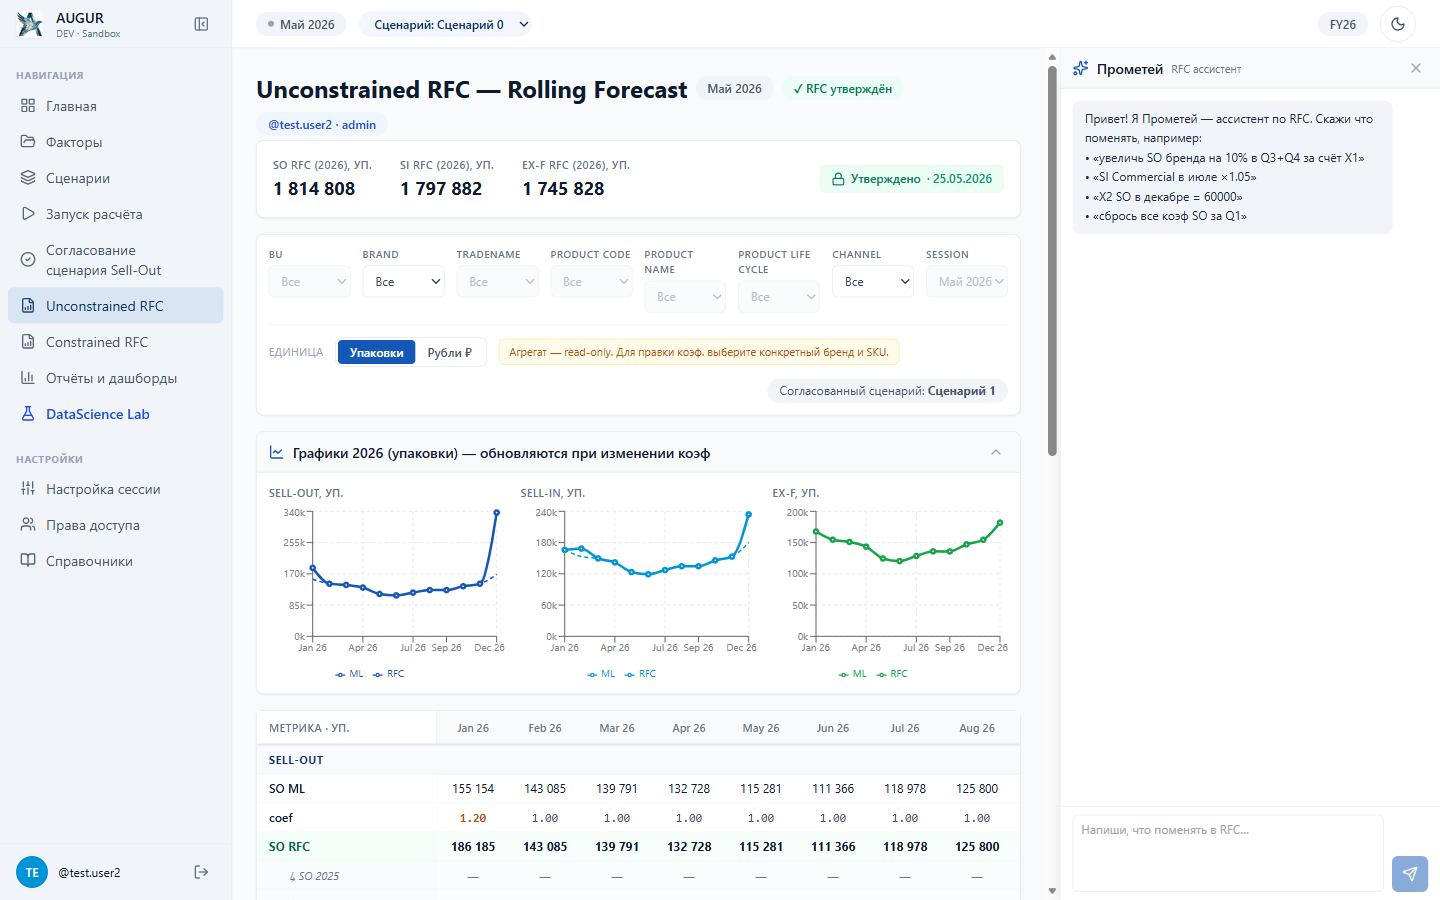Click the Права доступа users icon
This screenshot has height=900, width=1440.
[x=28, y=525]
